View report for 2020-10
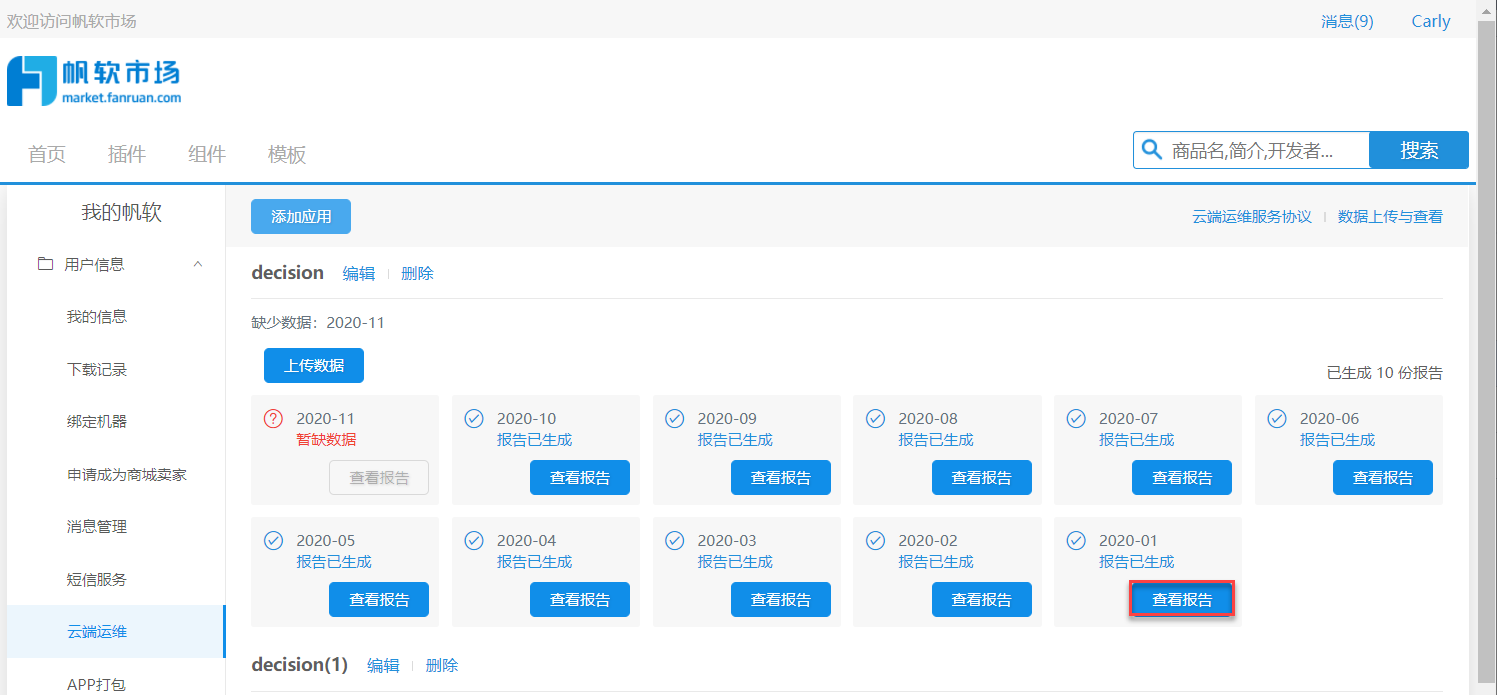The width and height of the screenshot is (1497, 695). pyautogui.click(x=580, y=478)
